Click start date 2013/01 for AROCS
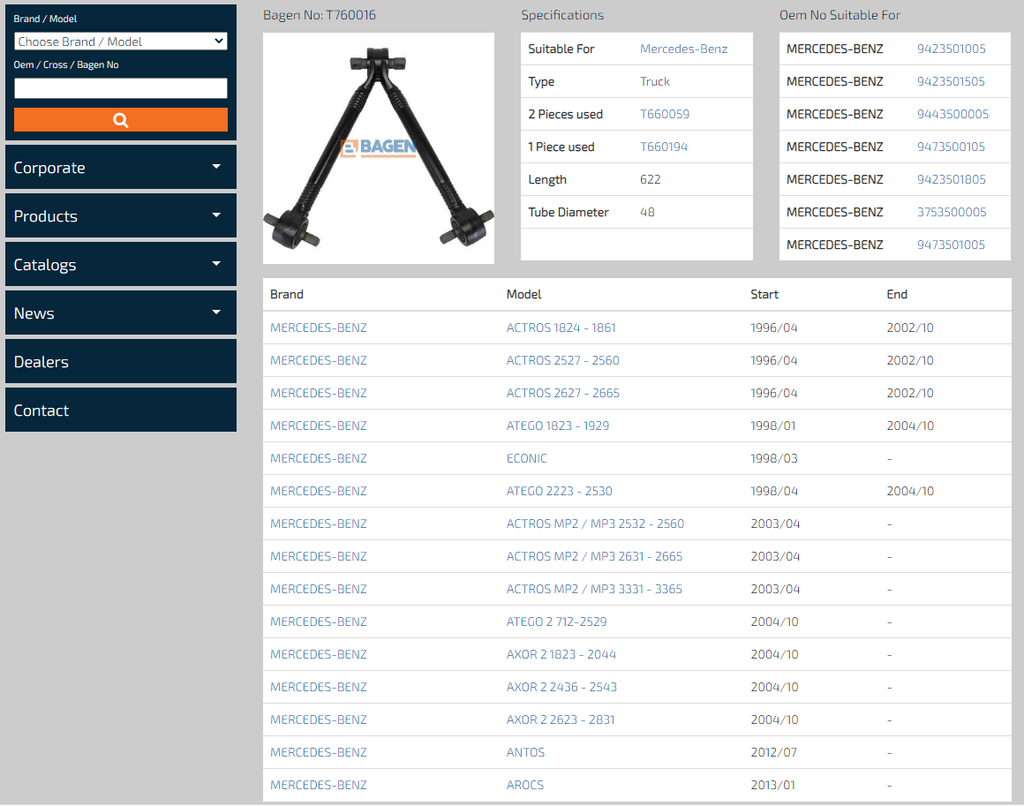 tap(773, 785)
